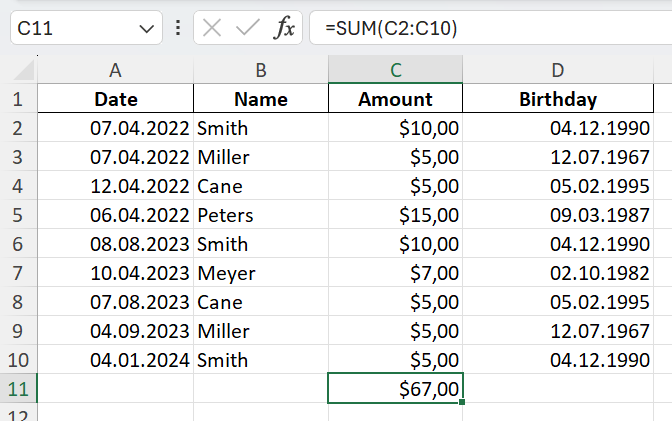Select birthday 12.07.1967 in row 9
The image size is (672, 421).
click(x=558, y=331)
